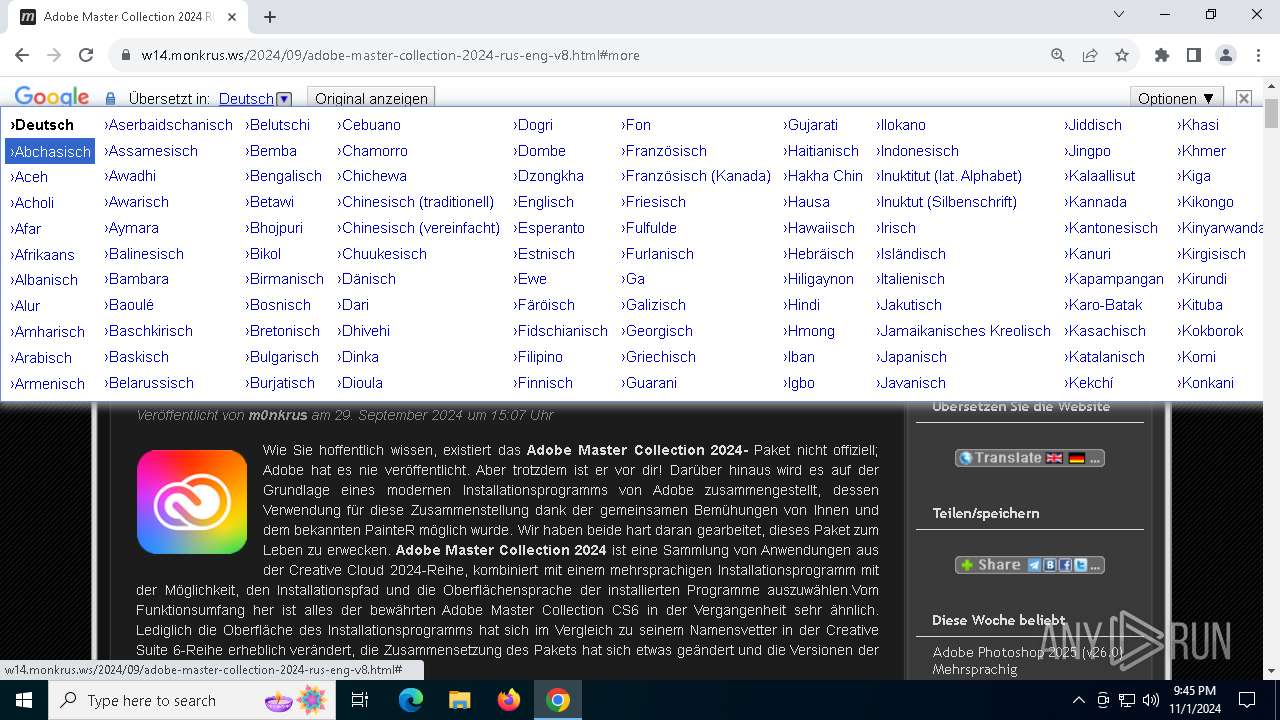Open Adobe Photoshop 2025 popular post link

(1029, 660)
